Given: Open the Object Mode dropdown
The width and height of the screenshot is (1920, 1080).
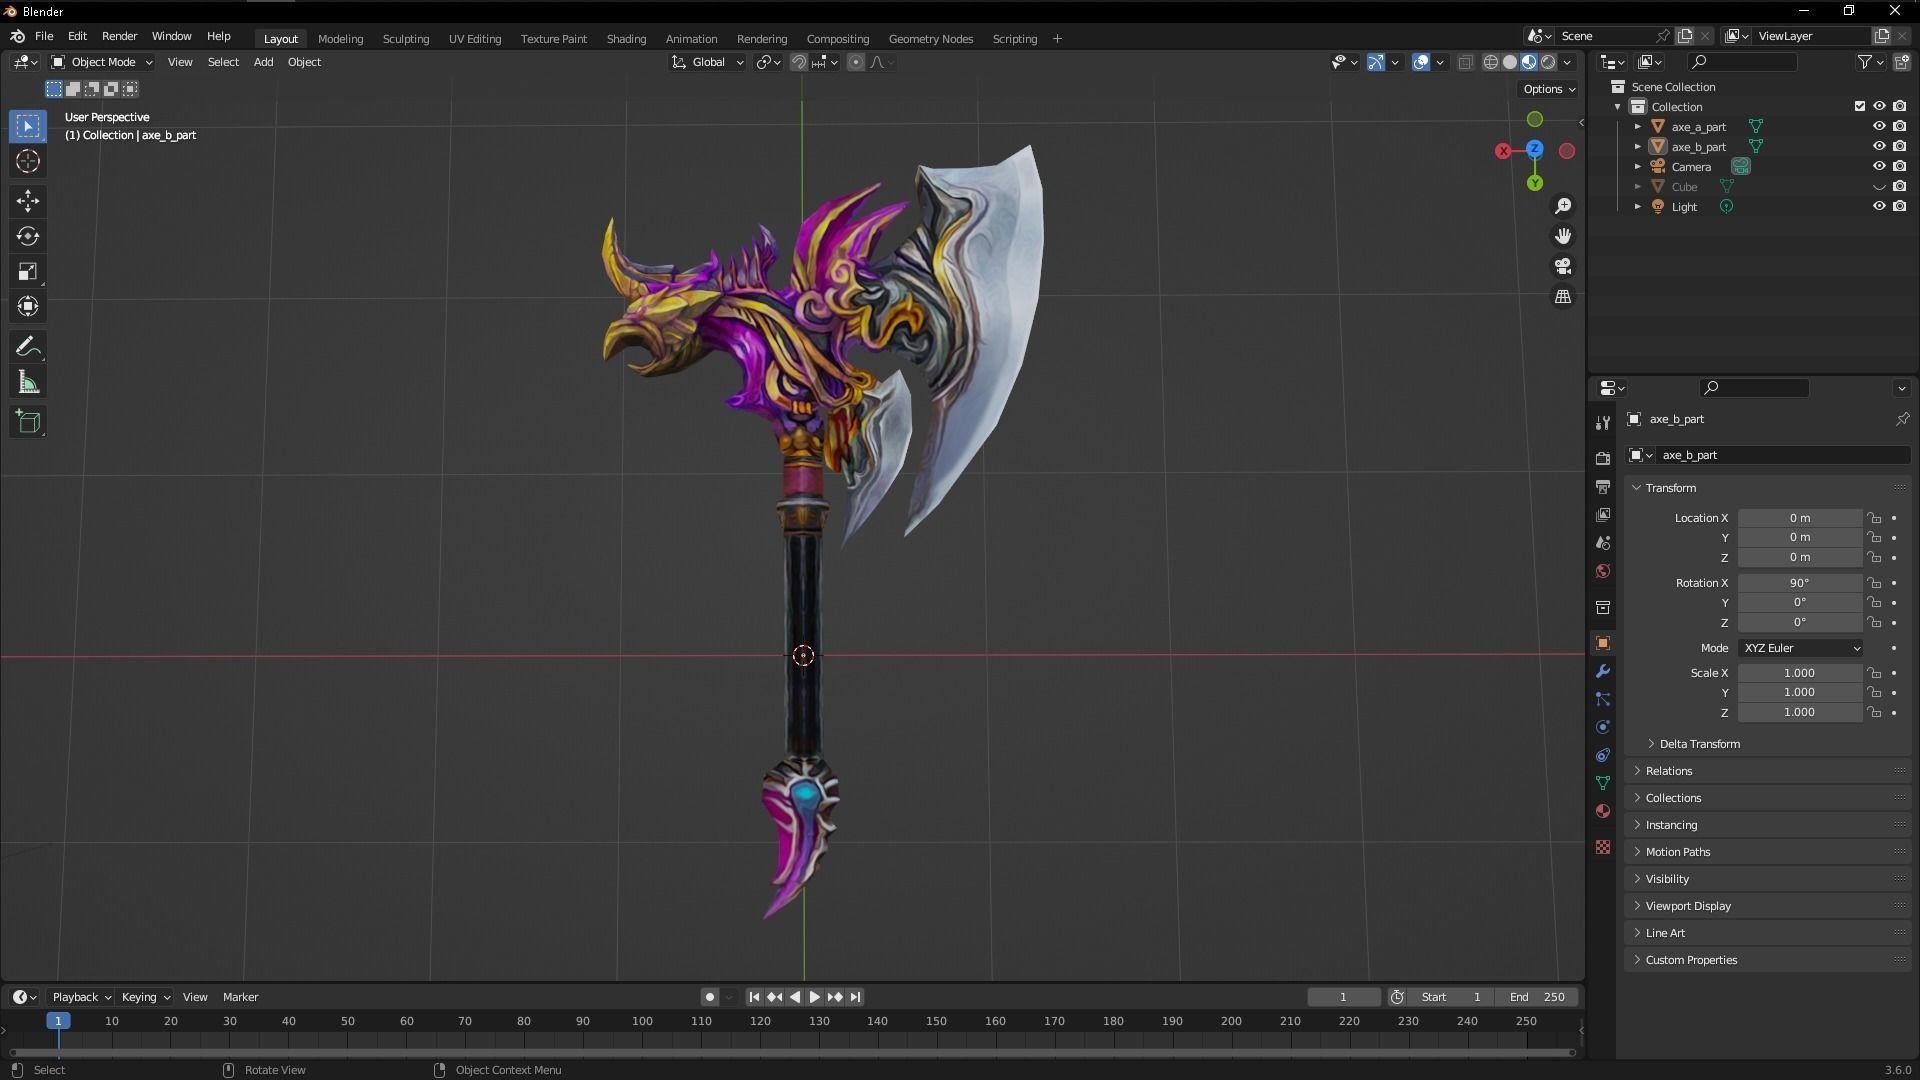Looking at the screenshot, I should click(102, 62).
